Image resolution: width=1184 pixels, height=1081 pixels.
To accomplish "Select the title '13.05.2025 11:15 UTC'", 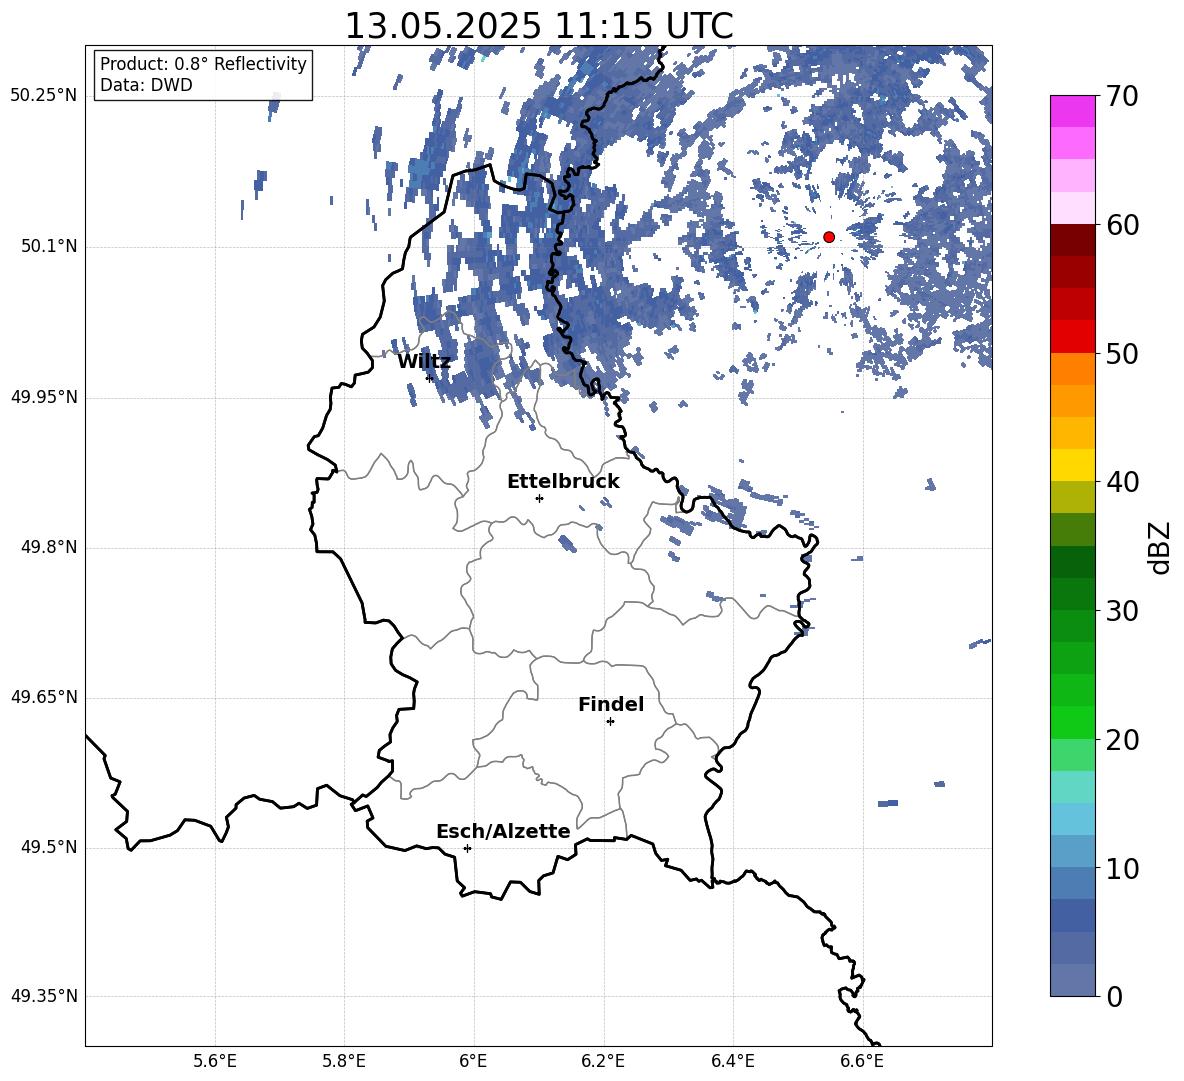I will click(x=538, y=26).
